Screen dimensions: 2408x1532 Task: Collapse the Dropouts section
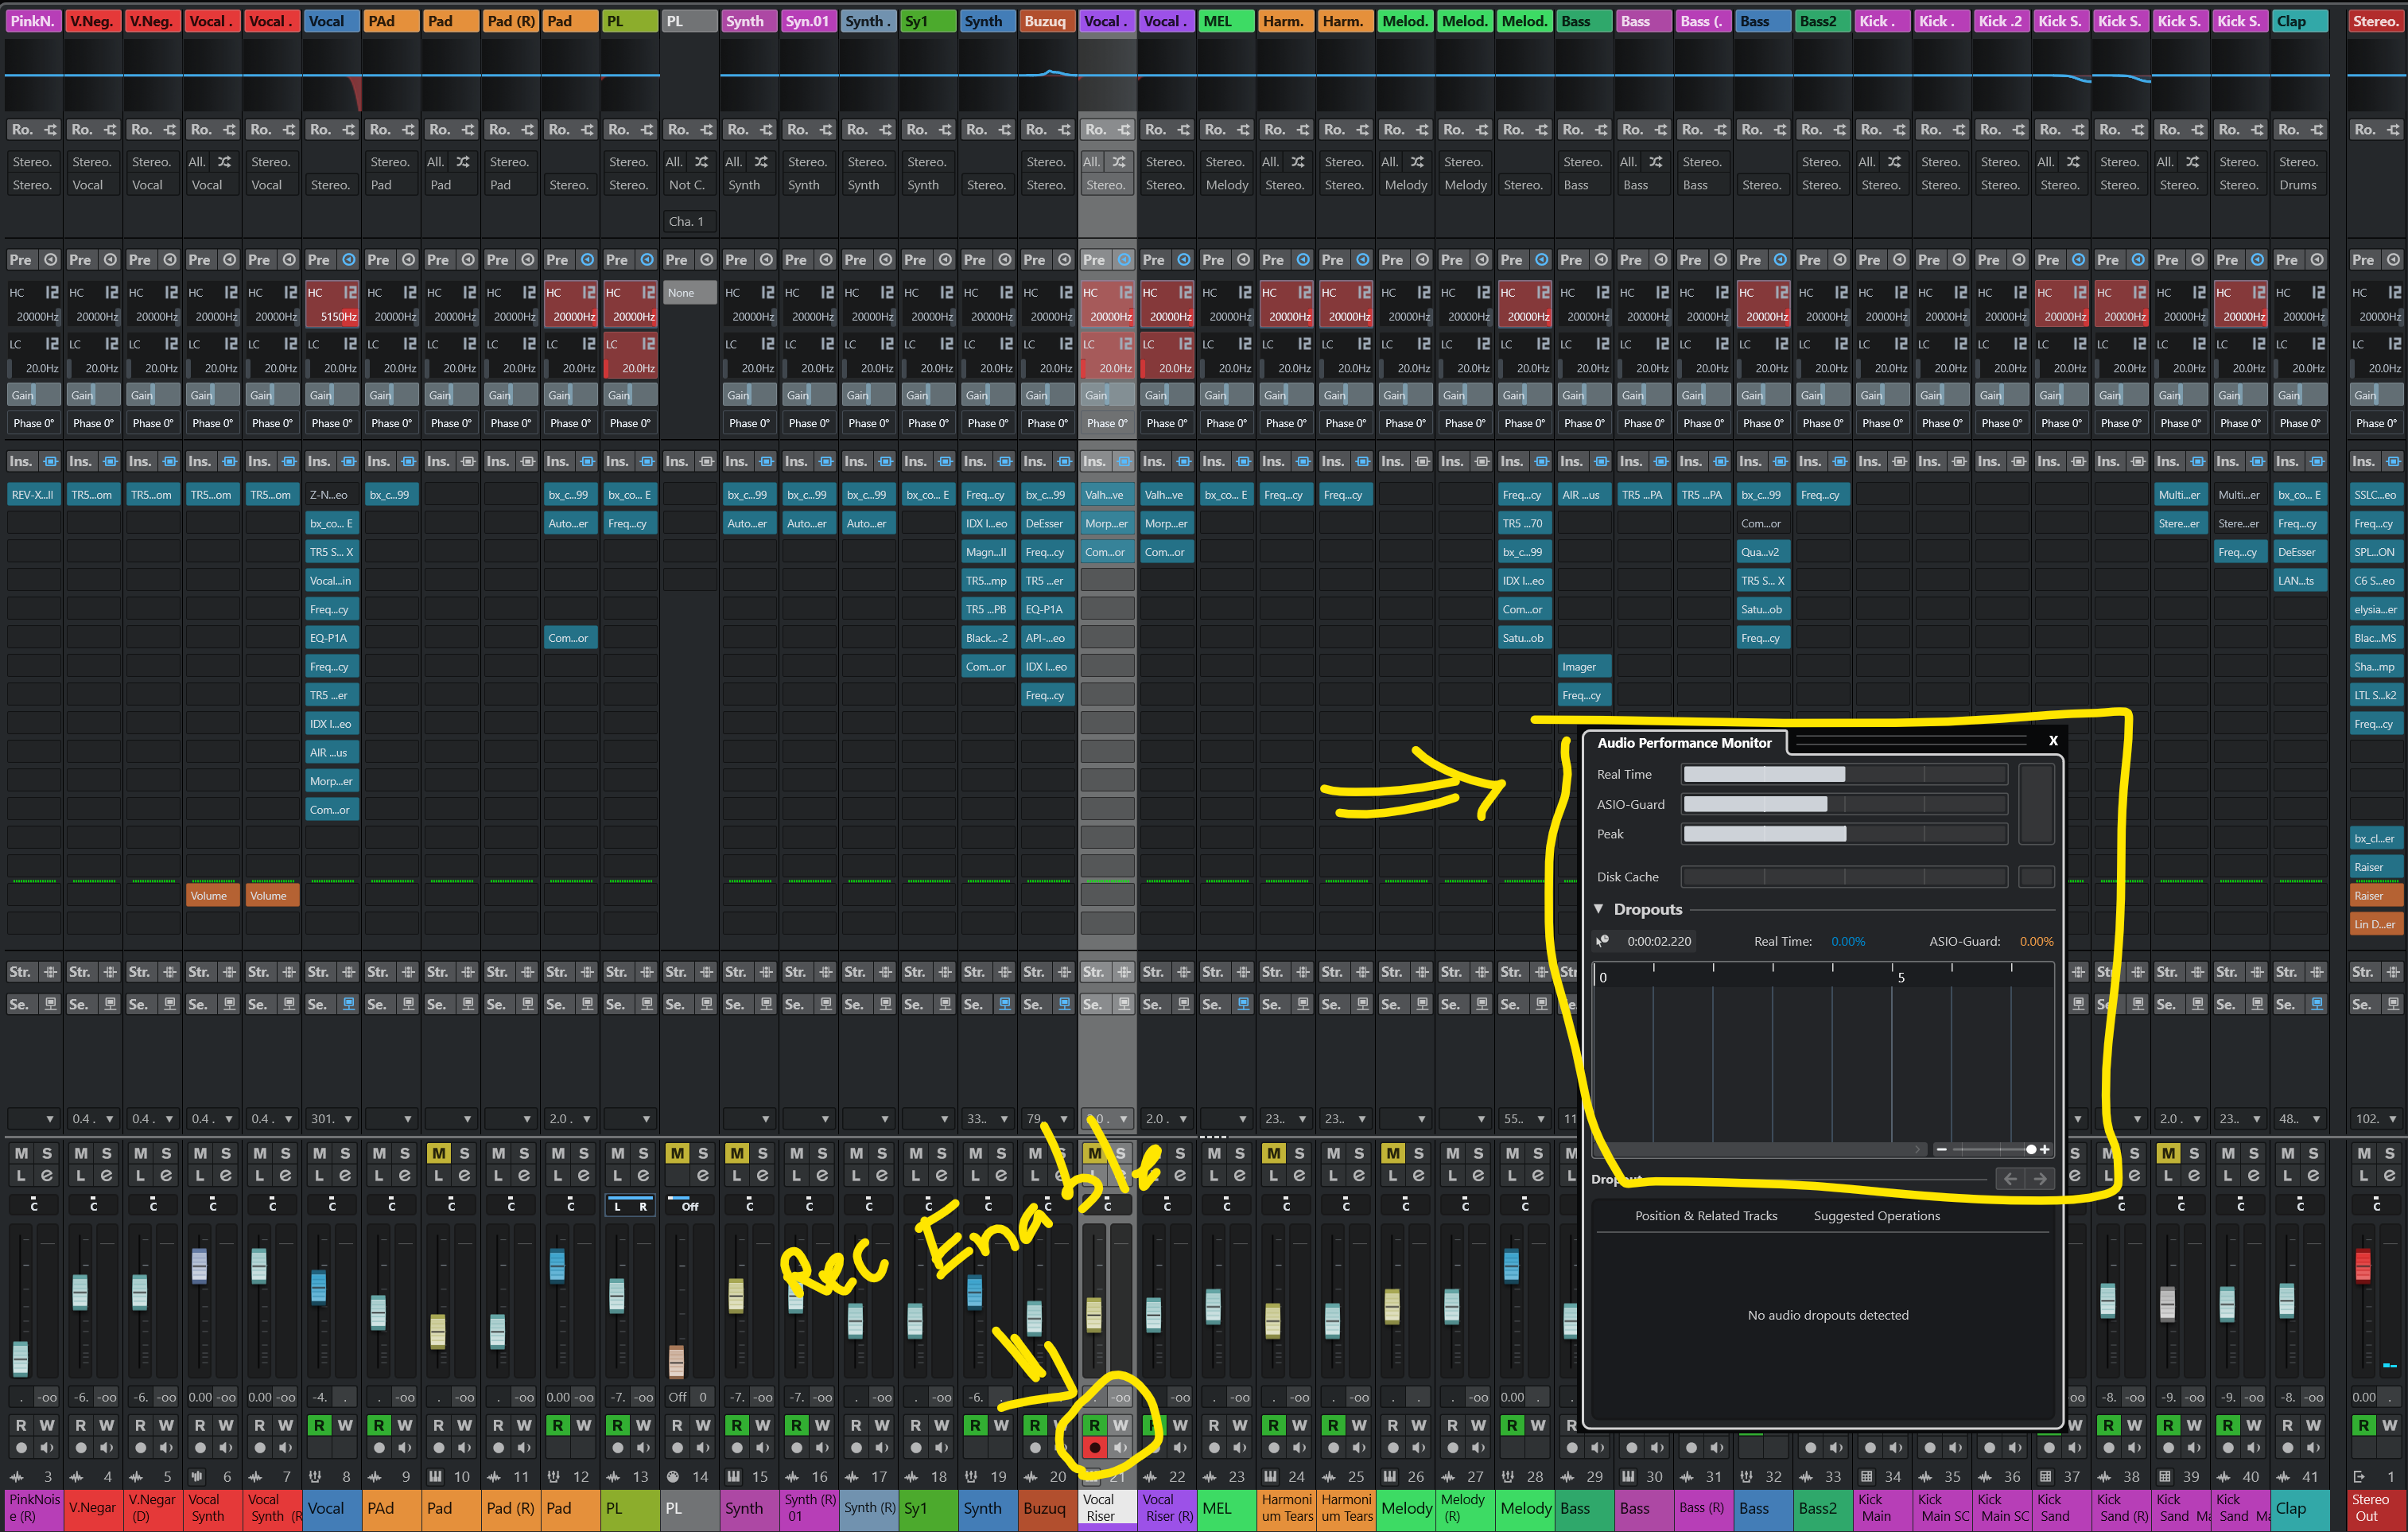coord(1599,909)
